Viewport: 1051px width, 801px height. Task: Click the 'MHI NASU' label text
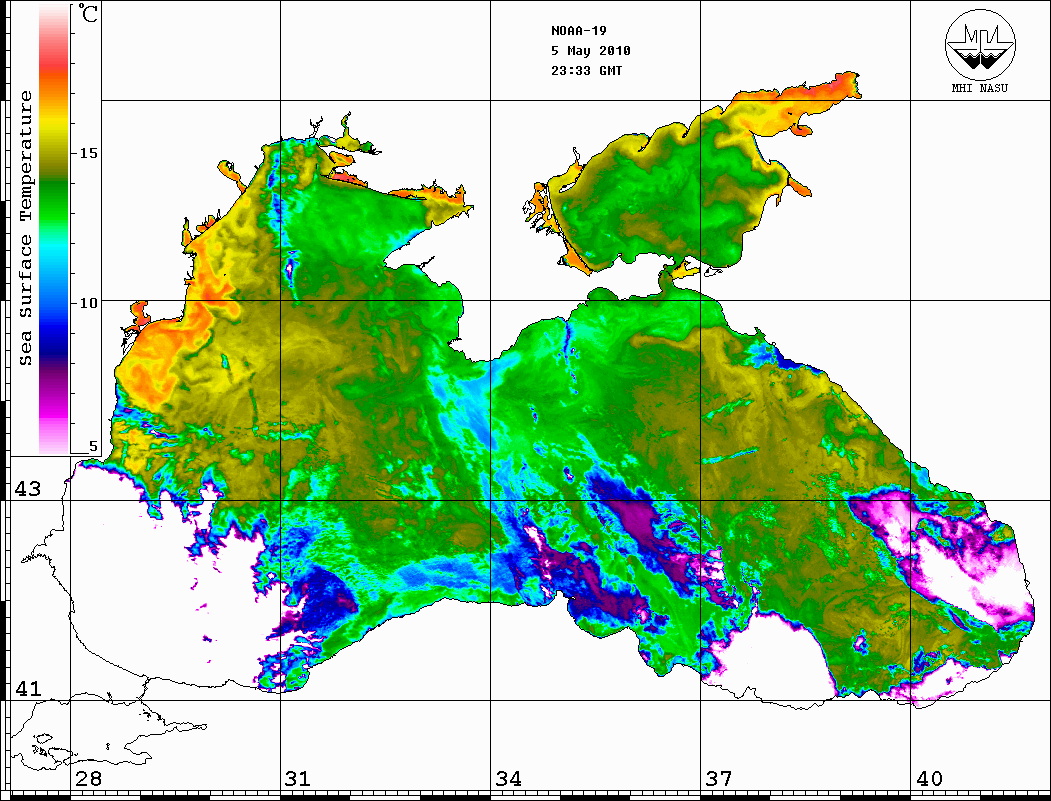(980, 88)
